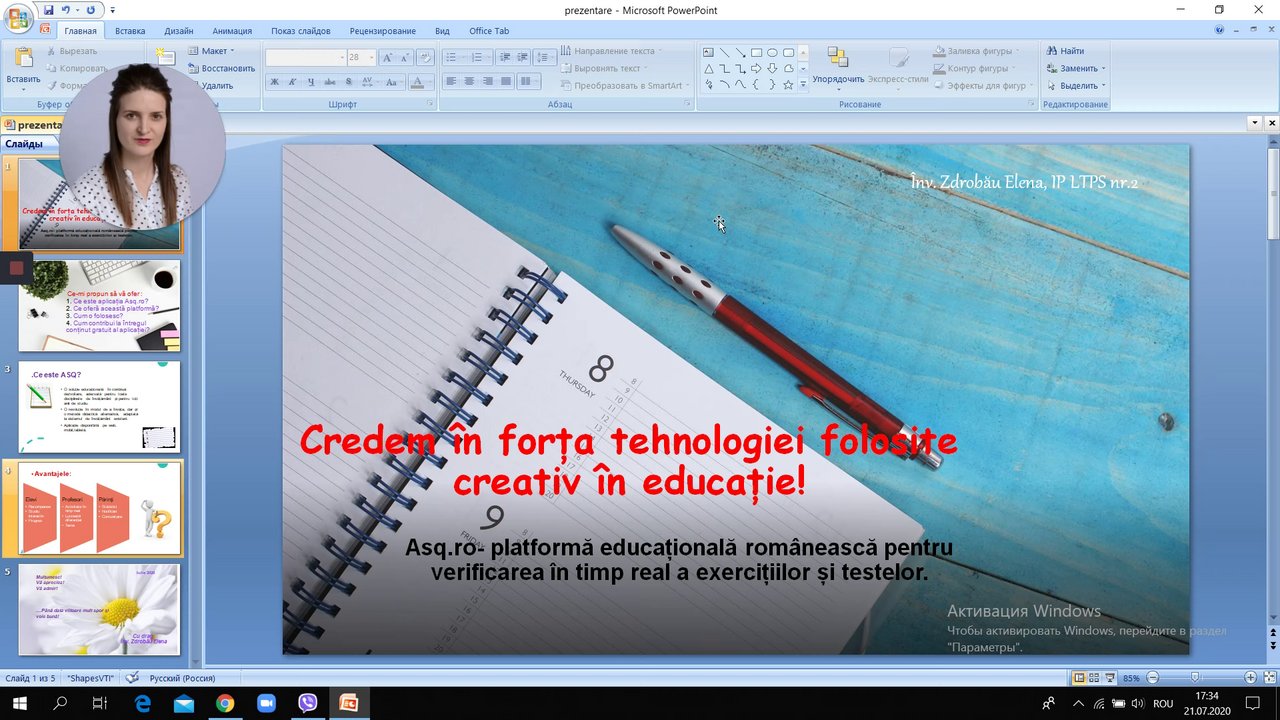Align text left in paragraph group
This screenshot has height=720, width=1280.
pos(452,82)
